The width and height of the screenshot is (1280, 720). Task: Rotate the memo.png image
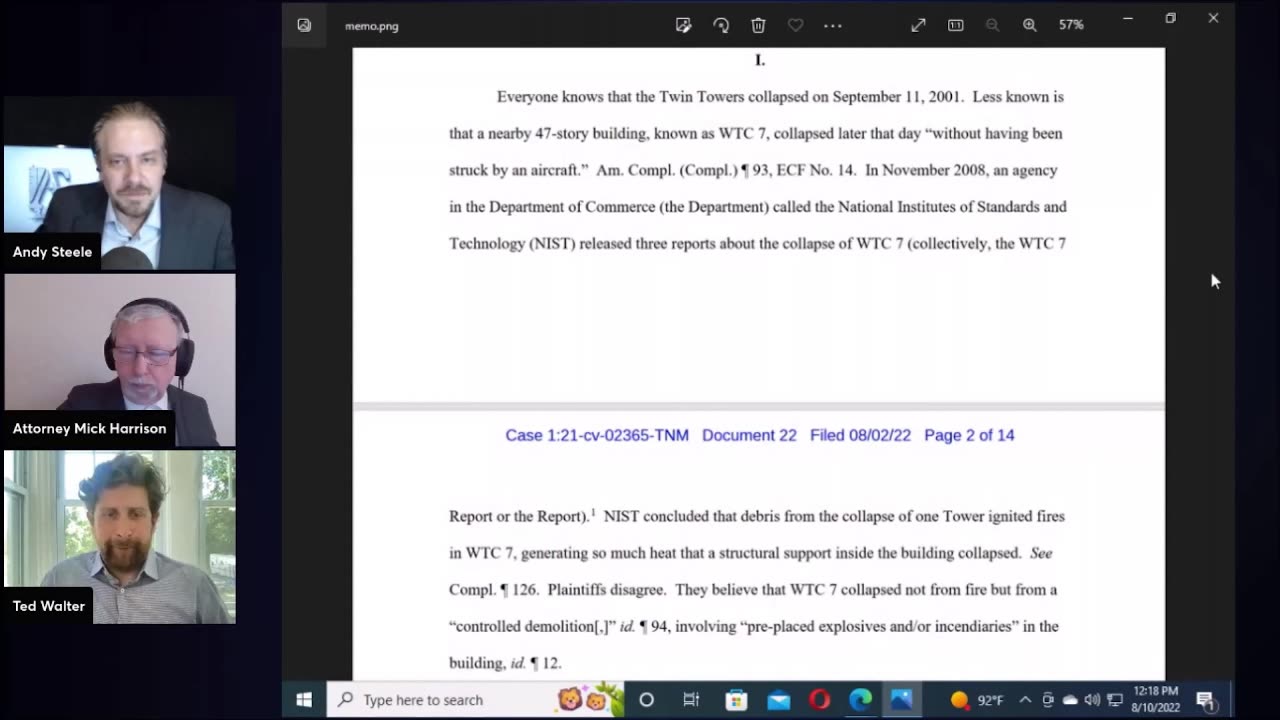[x=721, y=25]
